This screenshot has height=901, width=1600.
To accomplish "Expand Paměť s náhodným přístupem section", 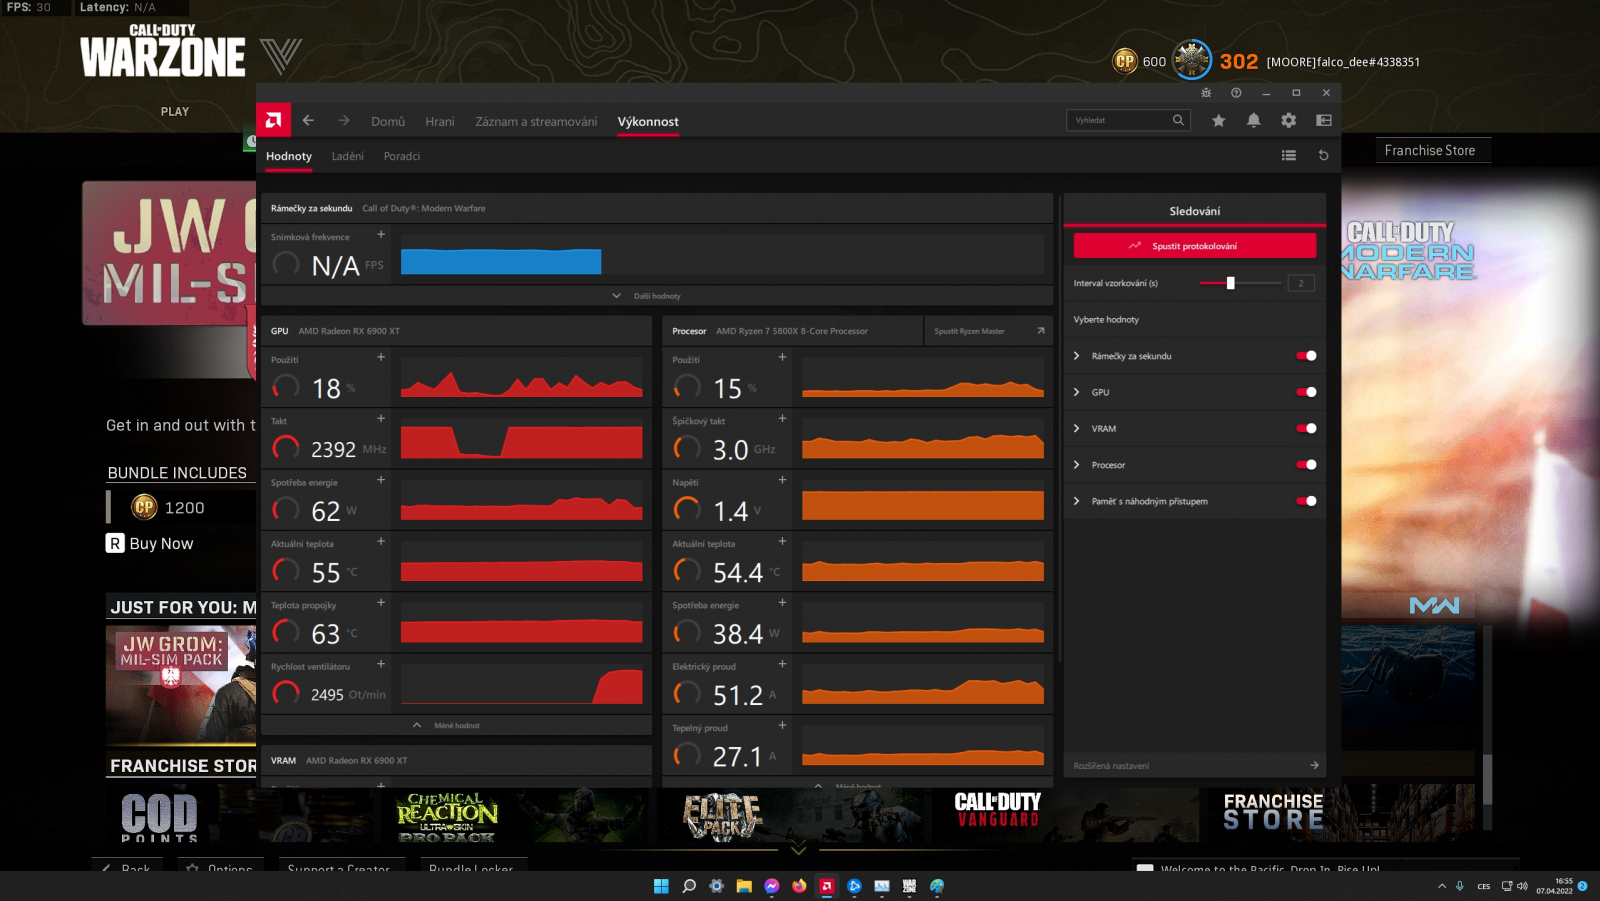I will [1077, 501].
